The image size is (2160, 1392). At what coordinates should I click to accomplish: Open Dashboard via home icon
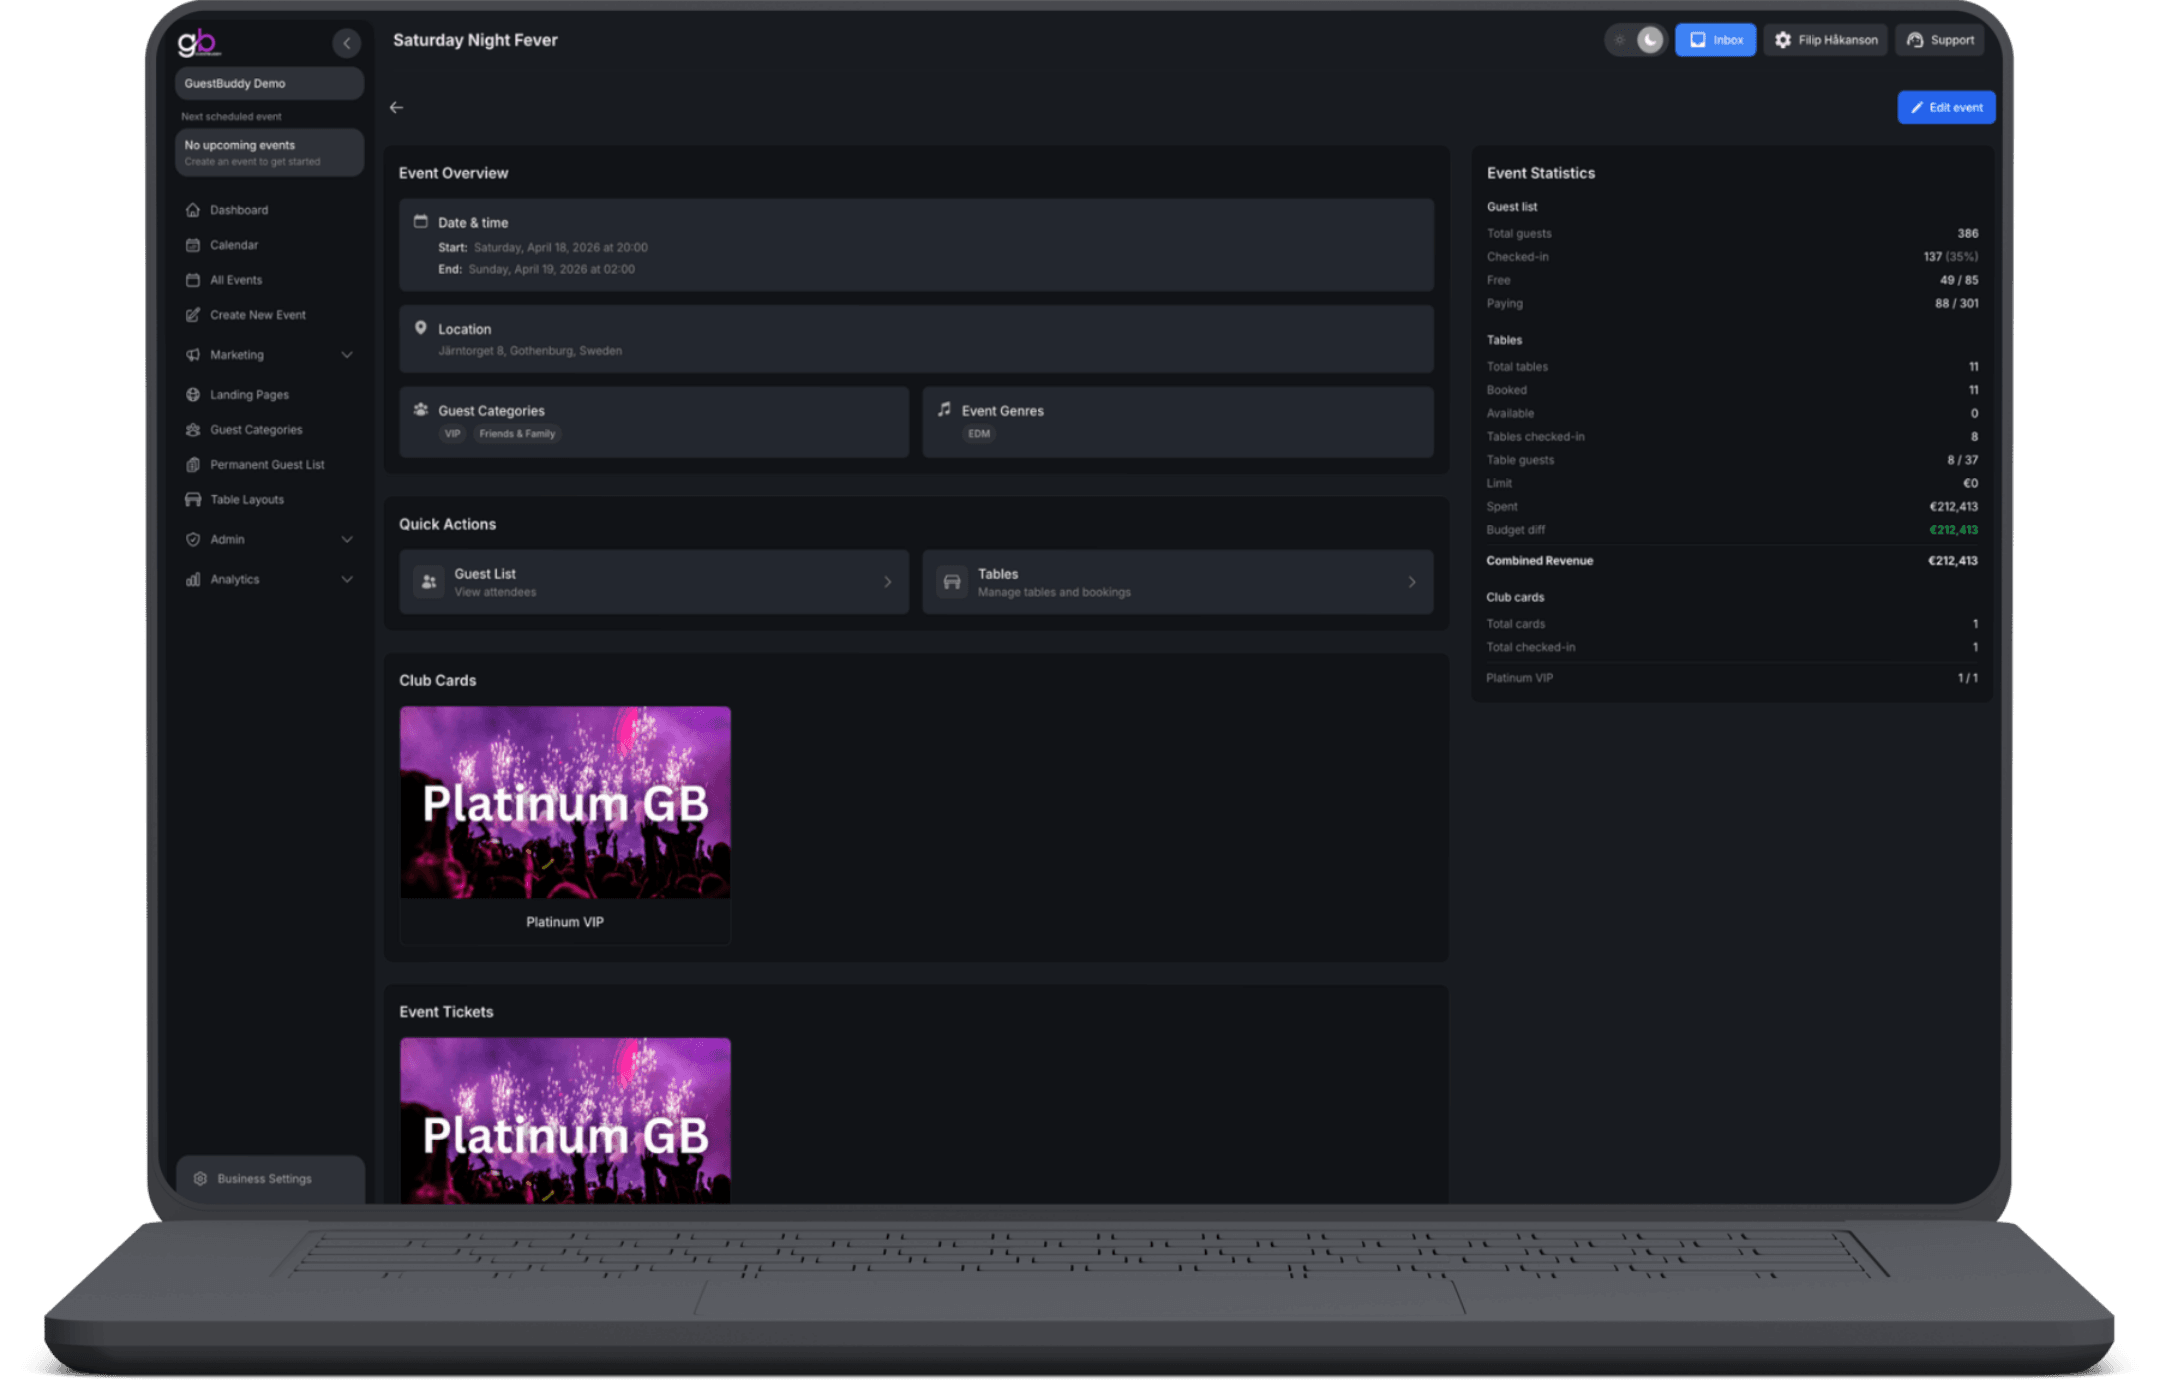(193, 210)
